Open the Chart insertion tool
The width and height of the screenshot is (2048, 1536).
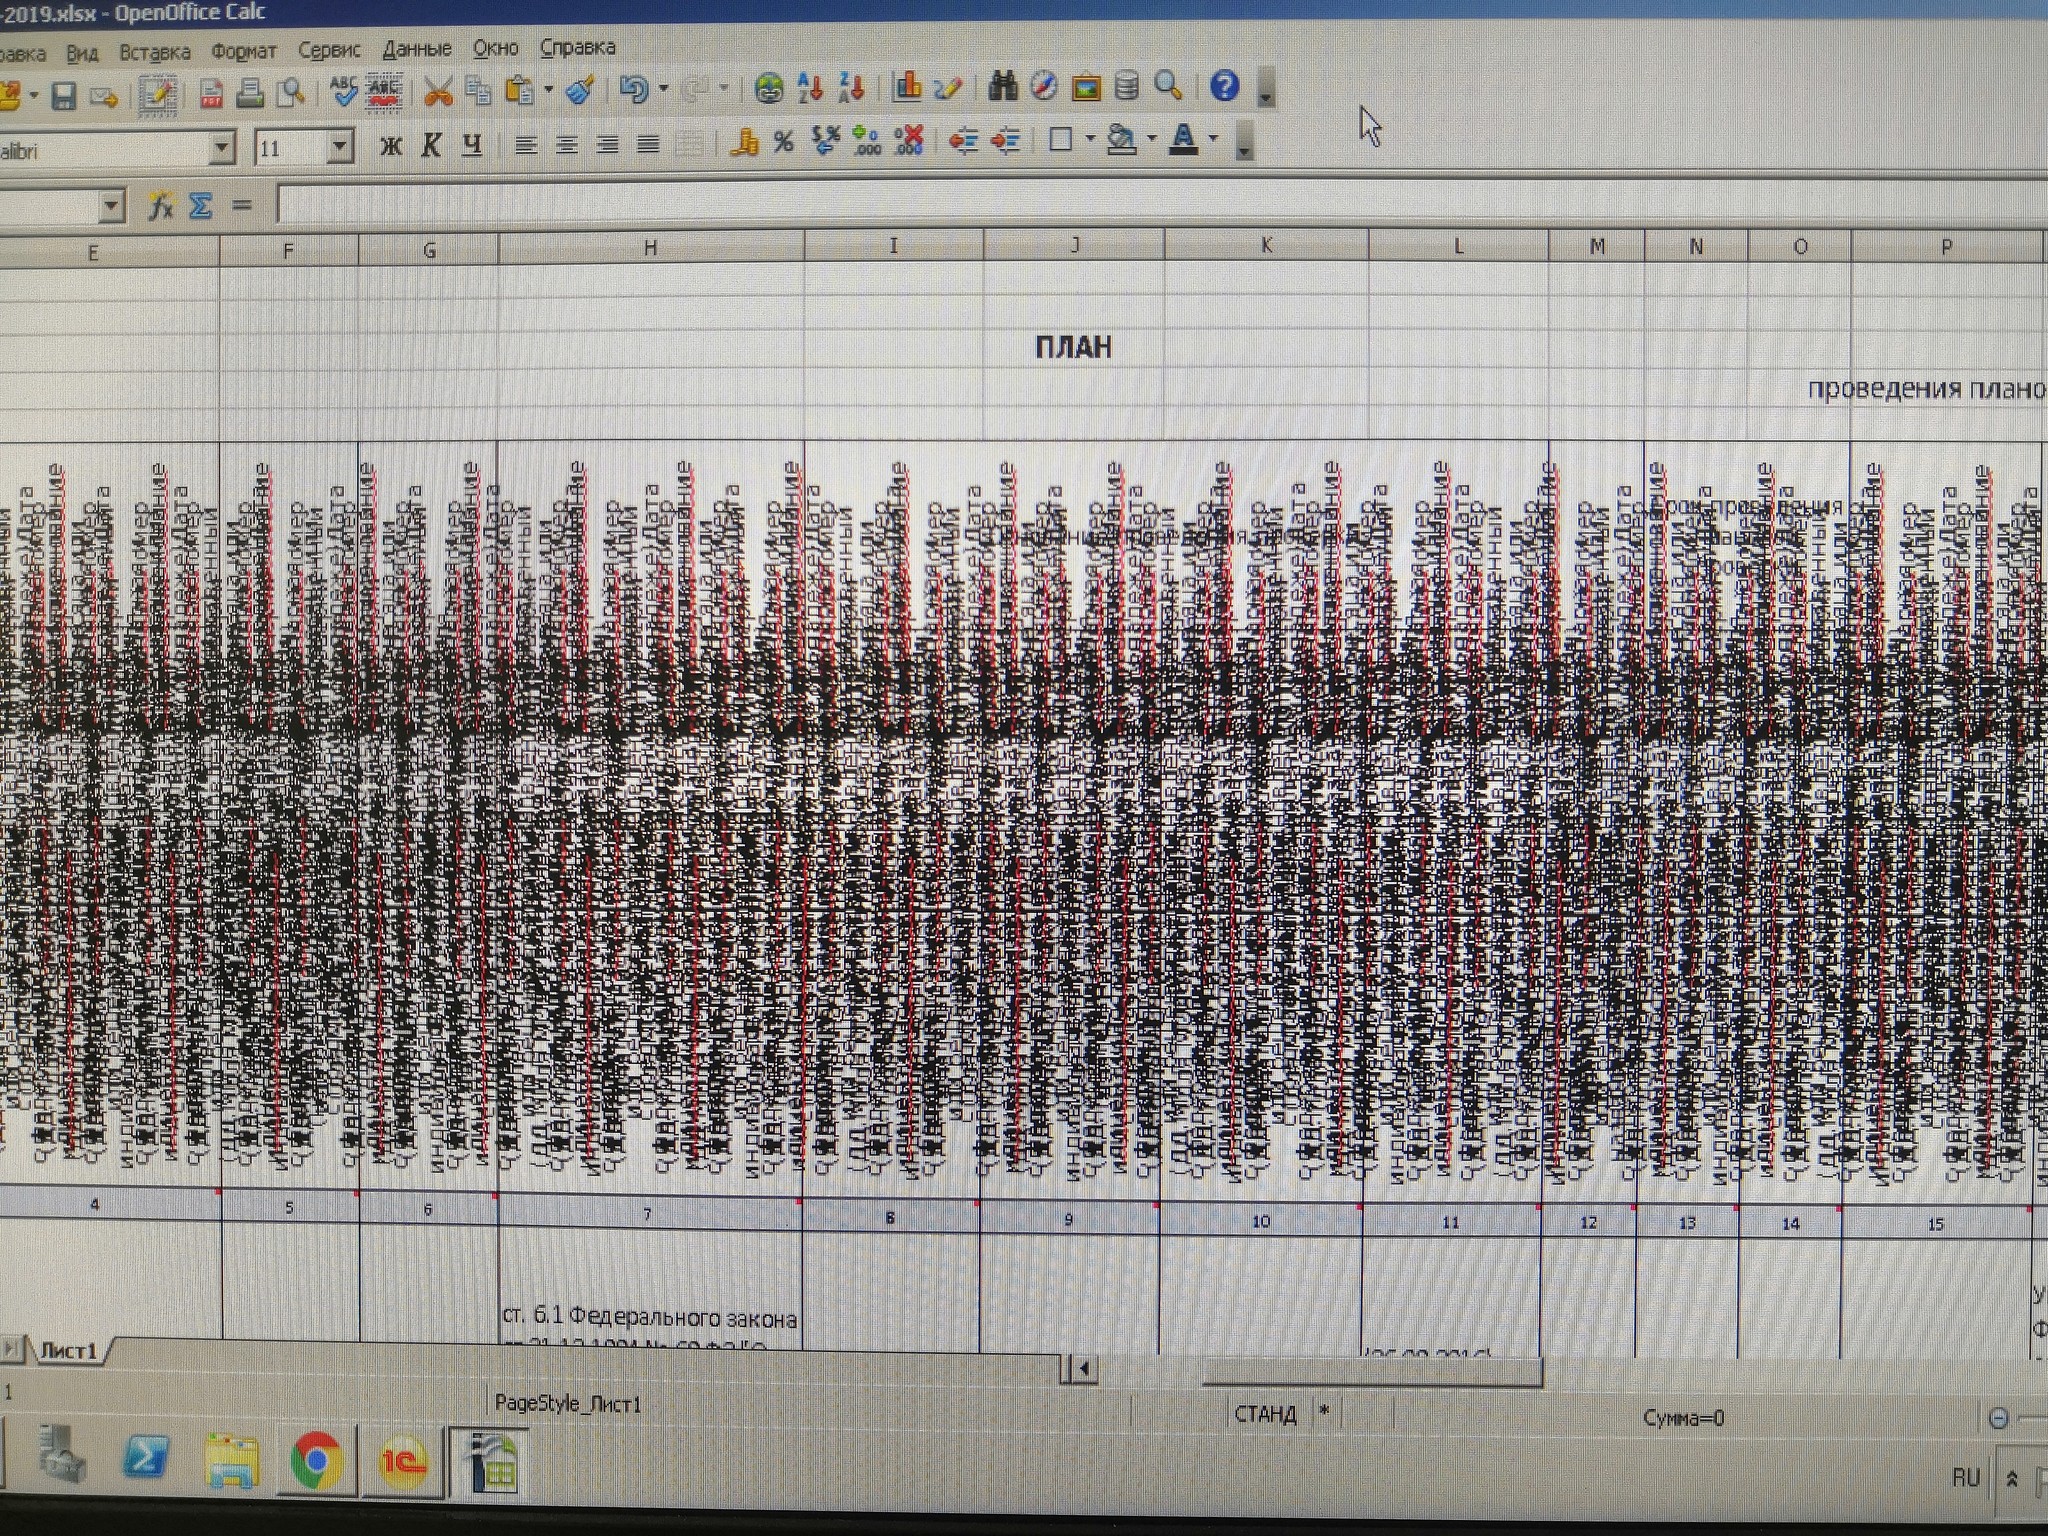tap(907, 88)
